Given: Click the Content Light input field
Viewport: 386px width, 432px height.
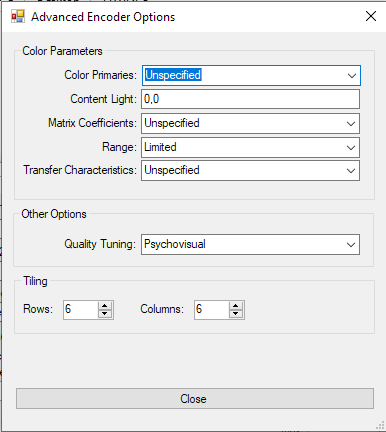Looking at the screenshot, I should pos(251,99).
